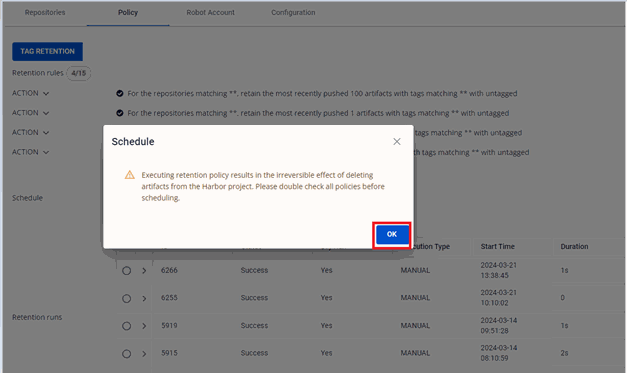Image resolution: width=627 pixels, height=373 pixels.
Task: Open the third ACTION dropdown
Action: [30, 132]
